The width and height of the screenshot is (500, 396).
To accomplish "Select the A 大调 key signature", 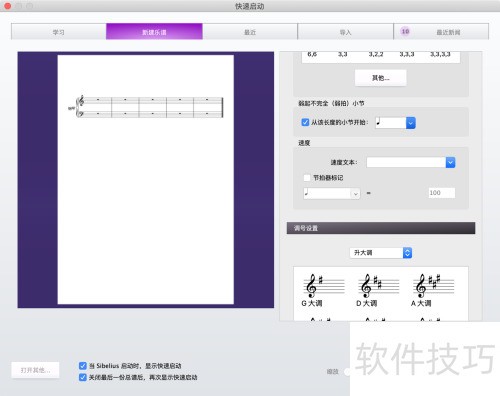I will (x=432, y=290).
